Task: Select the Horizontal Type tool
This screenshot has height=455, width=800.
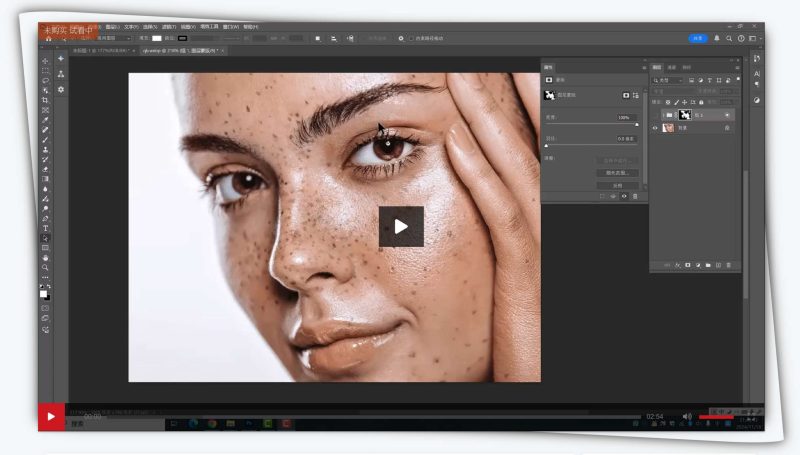Action: pyautogui.click(x=45, y=228)
